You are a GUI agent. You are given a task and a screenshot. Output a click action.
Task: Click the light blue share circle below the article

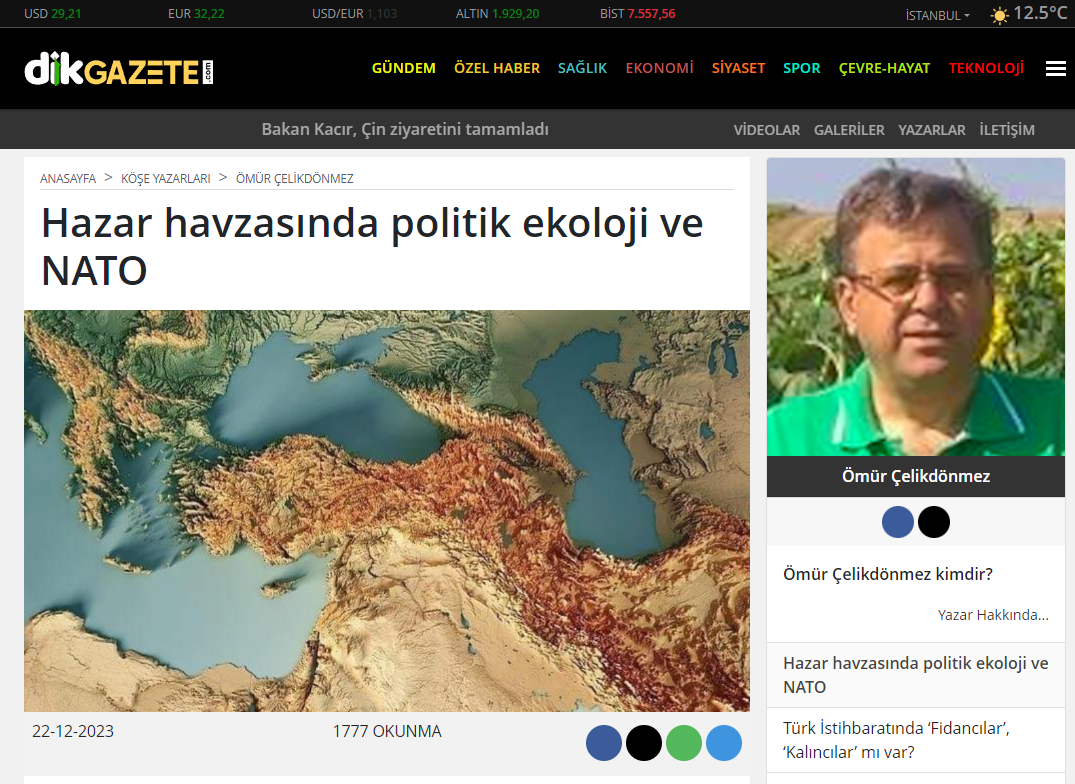tap(724, 743)
